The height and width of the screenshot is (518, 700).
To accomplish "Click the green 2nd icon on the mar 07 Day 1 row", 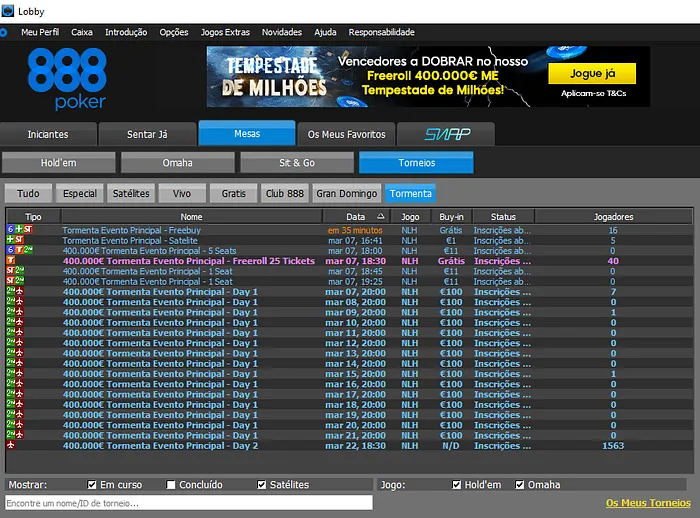I will coord(11,291).
